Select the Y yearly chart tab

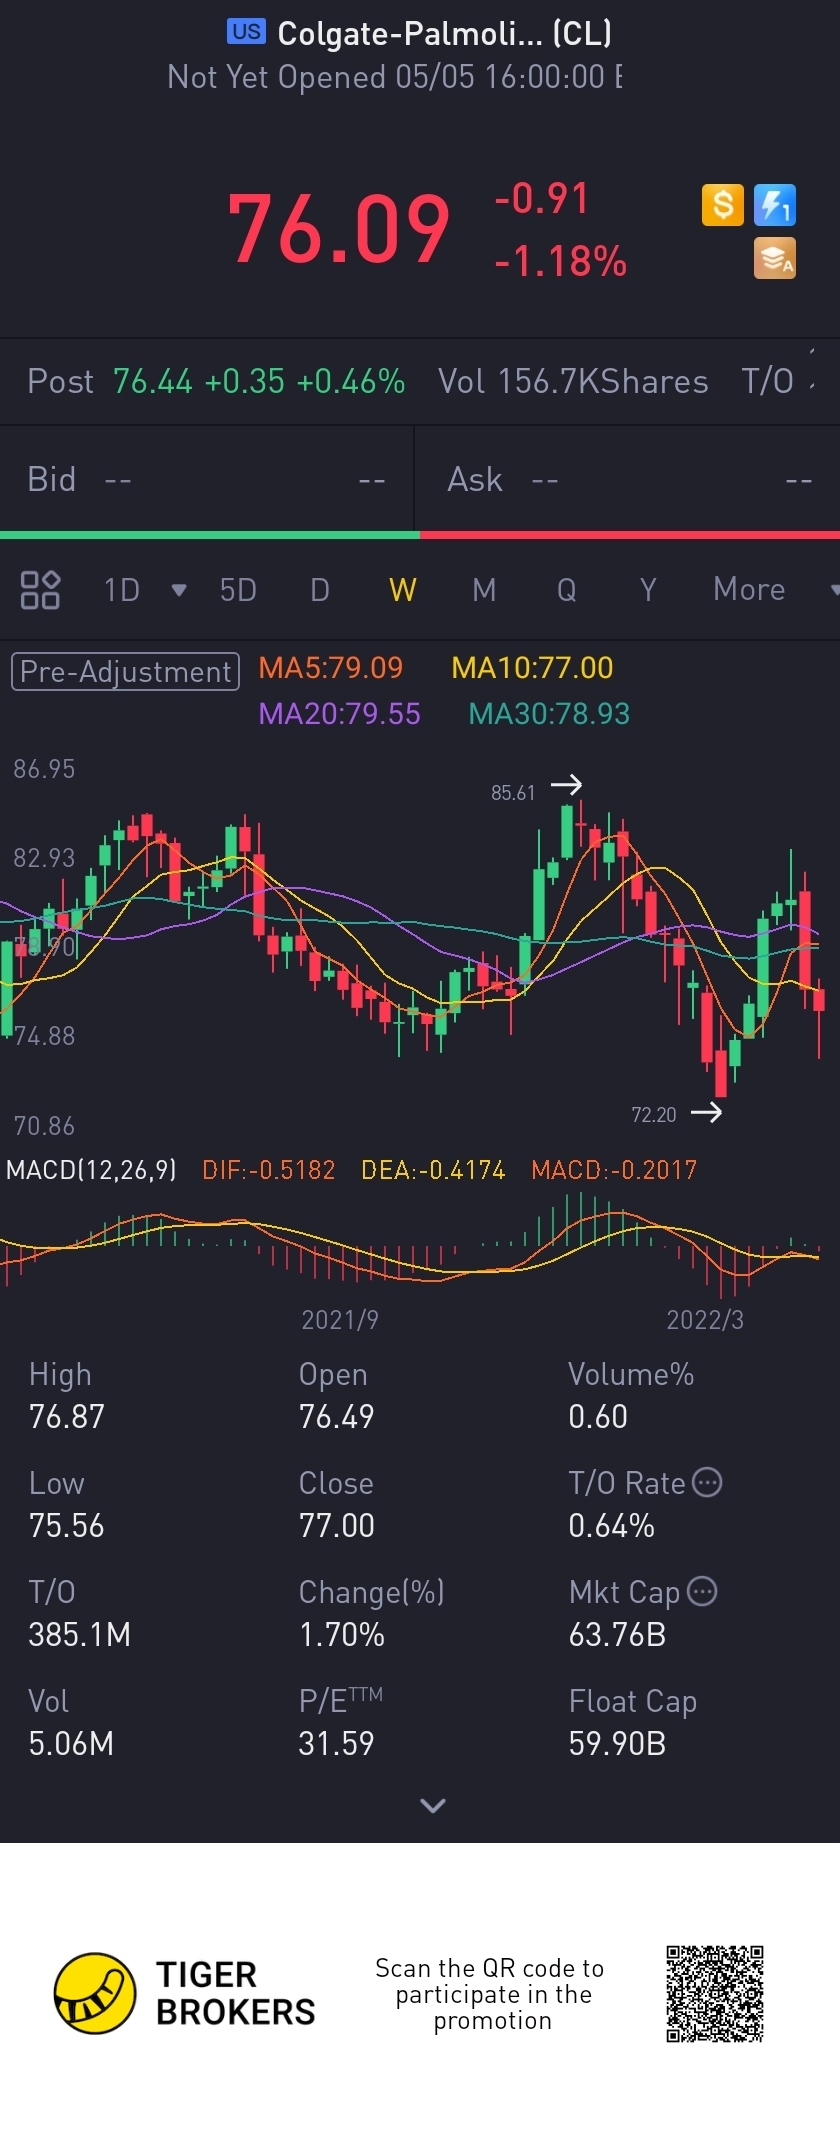click(648, 590)
